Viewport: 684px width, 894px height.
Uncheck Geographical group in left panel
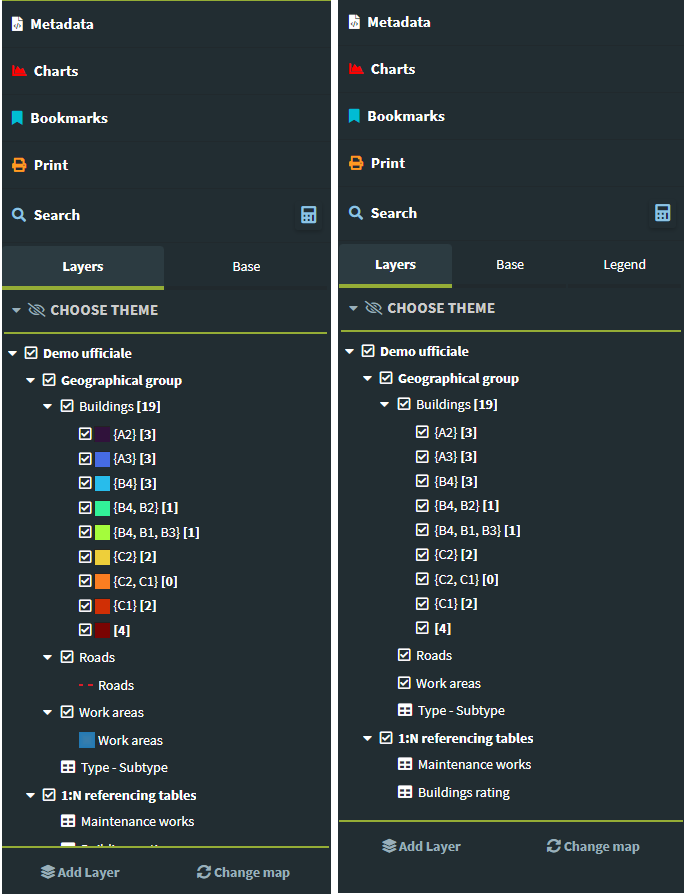pos(49,380)
